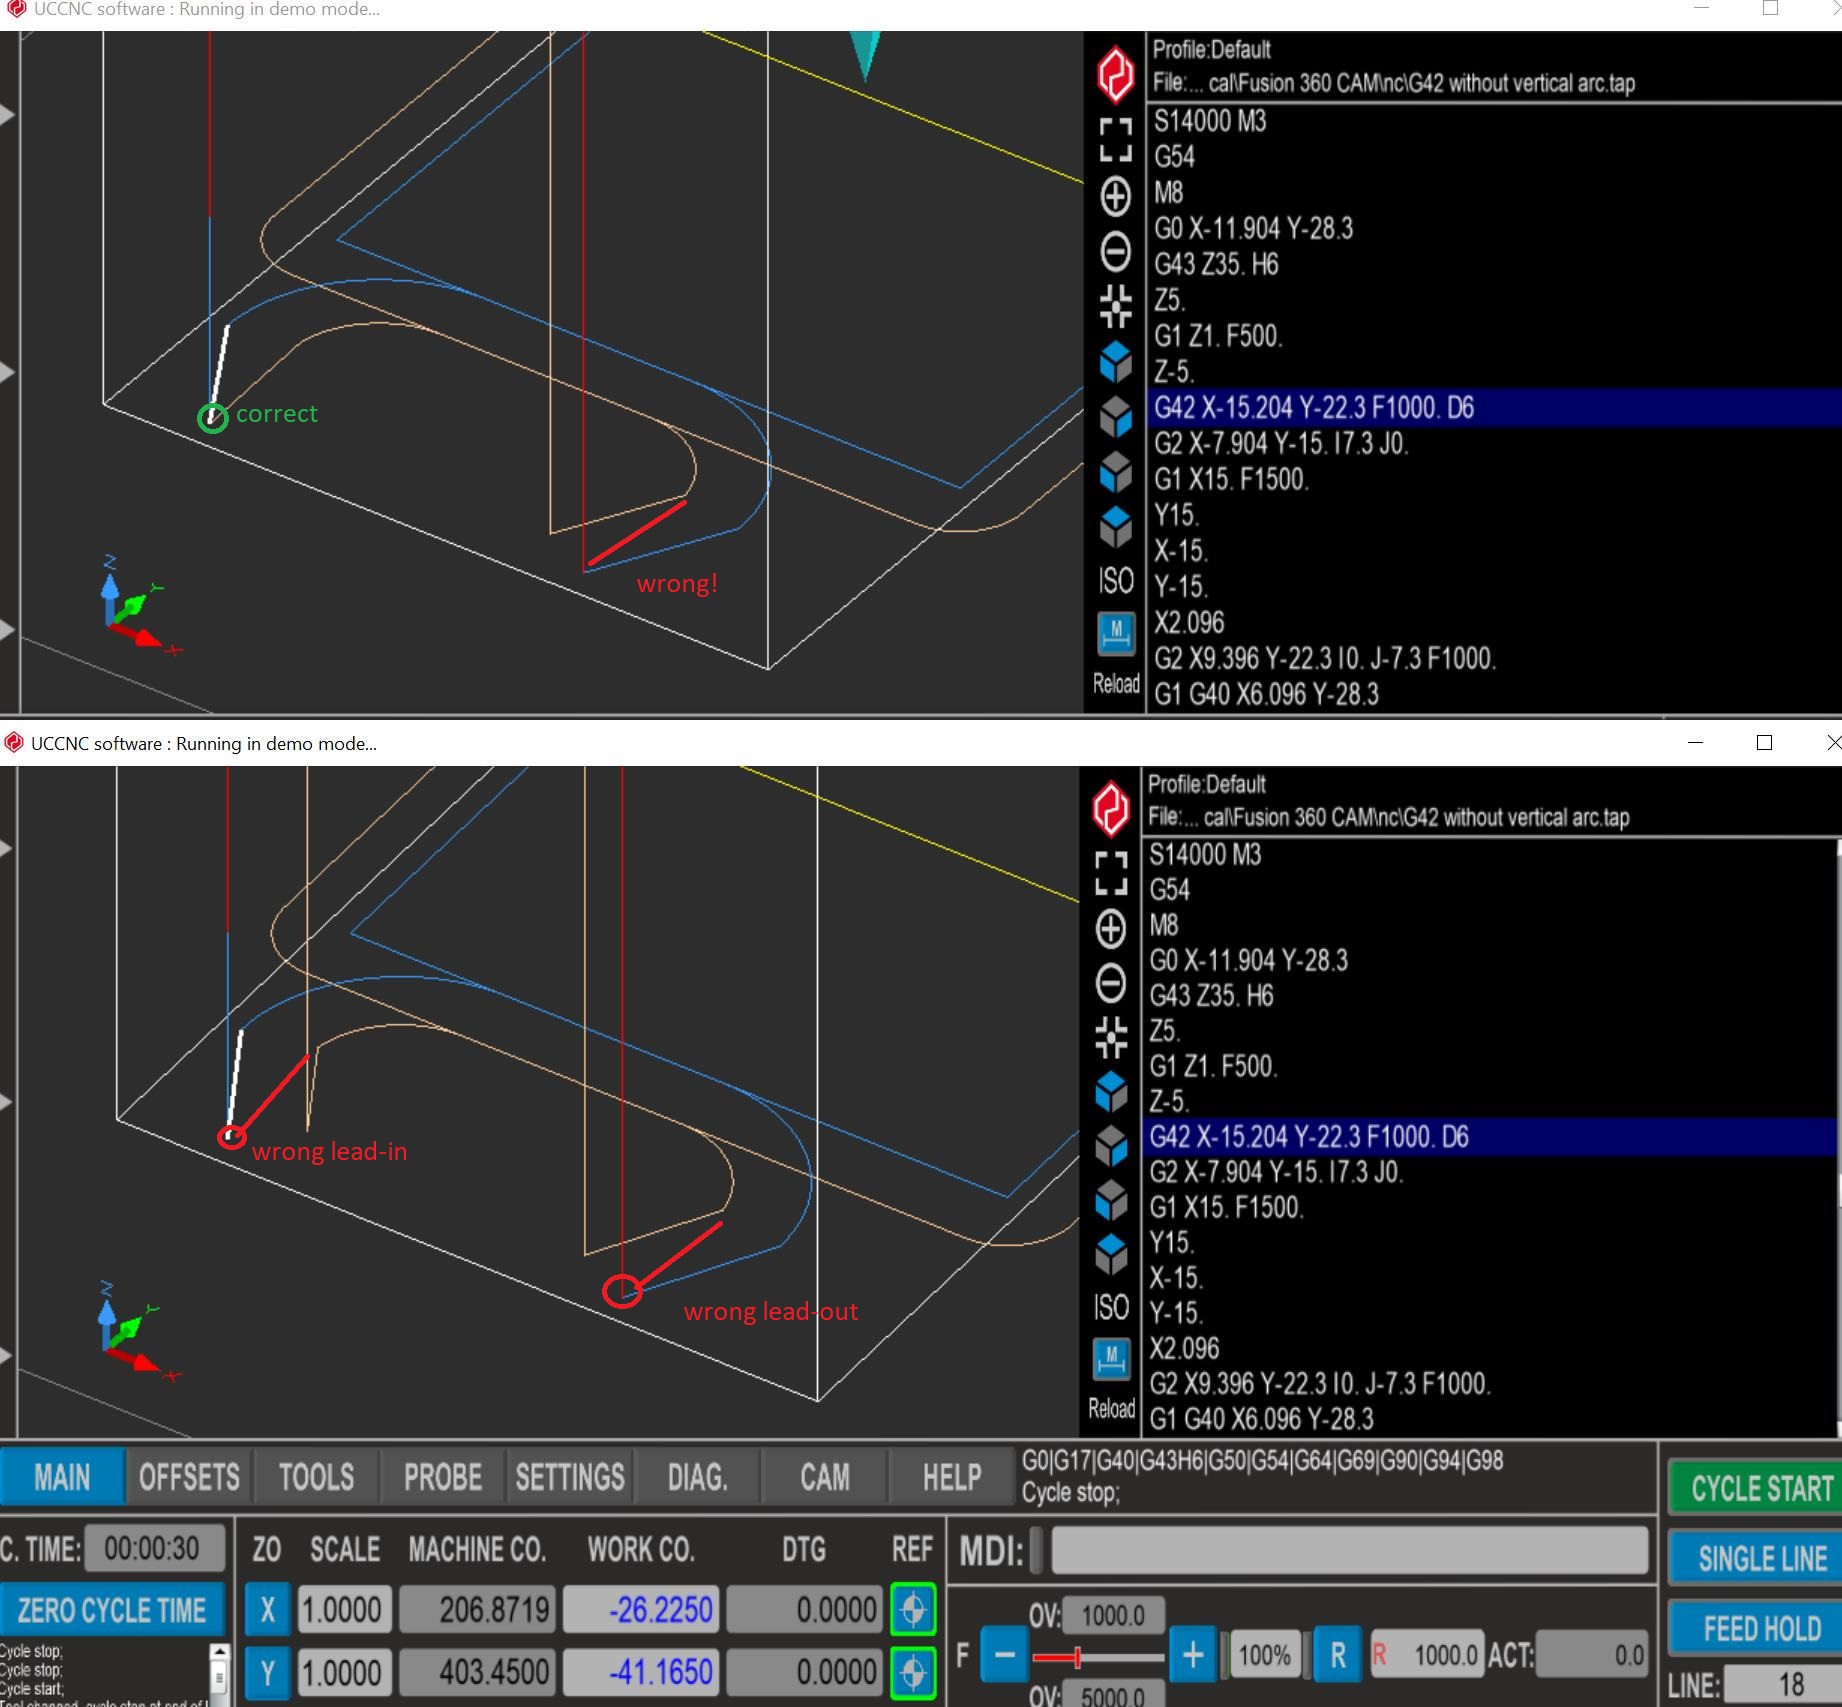Click the X scale field showing 1.0000
The width and height of the screenshot is (1842, 1707).
(x=343, y=1609)
